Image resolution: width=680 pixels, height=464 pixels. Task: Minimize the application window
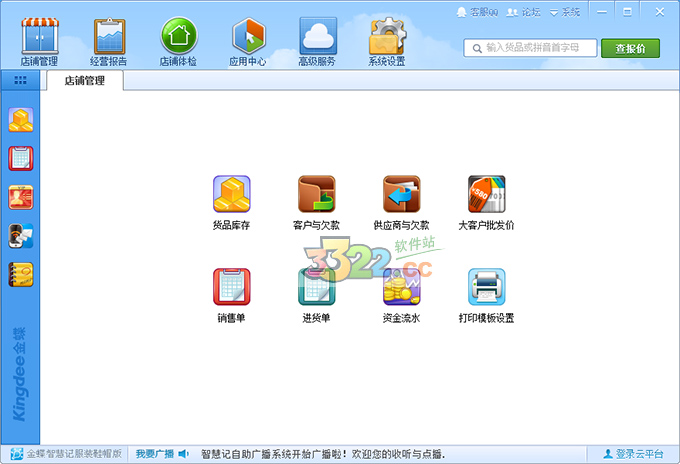click(x=602, y=12)
